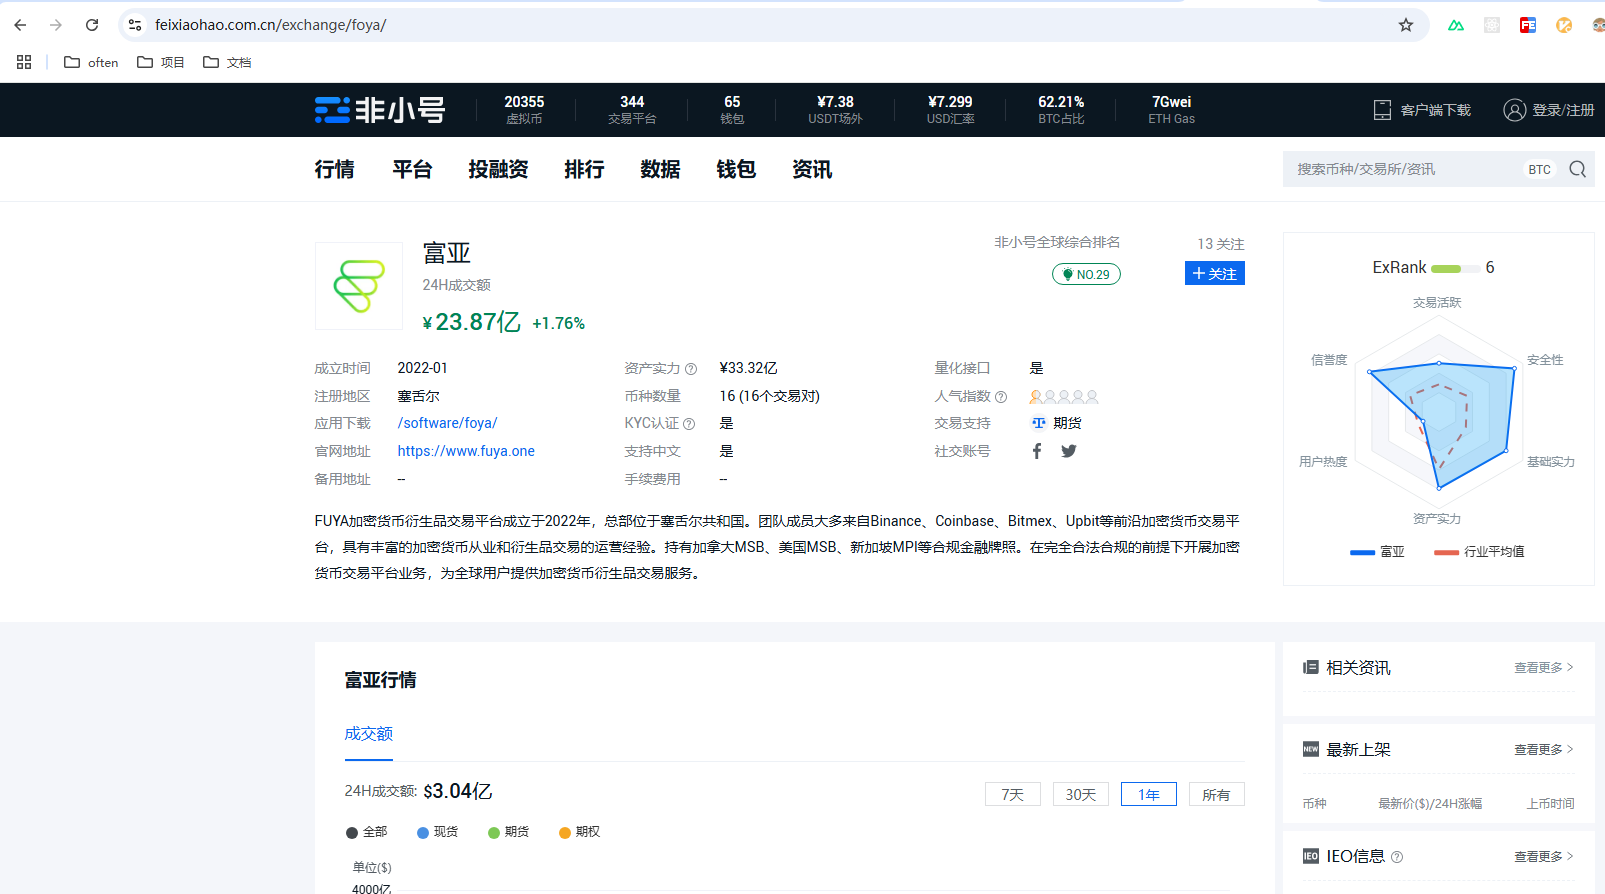
Task: Select the 7天 time range tab
Action: [1012, 795]
